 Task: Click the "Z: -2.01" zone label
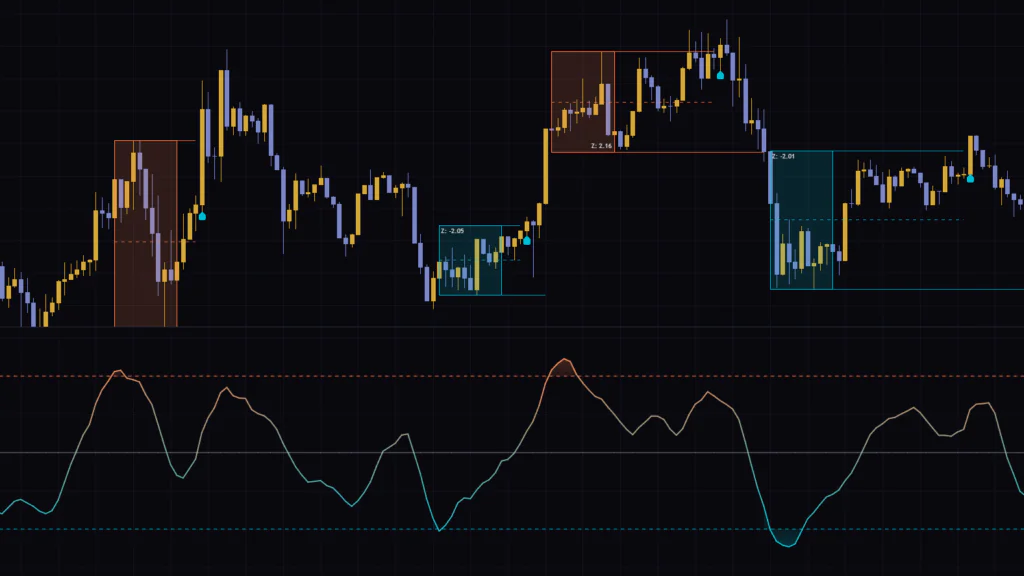783,157
